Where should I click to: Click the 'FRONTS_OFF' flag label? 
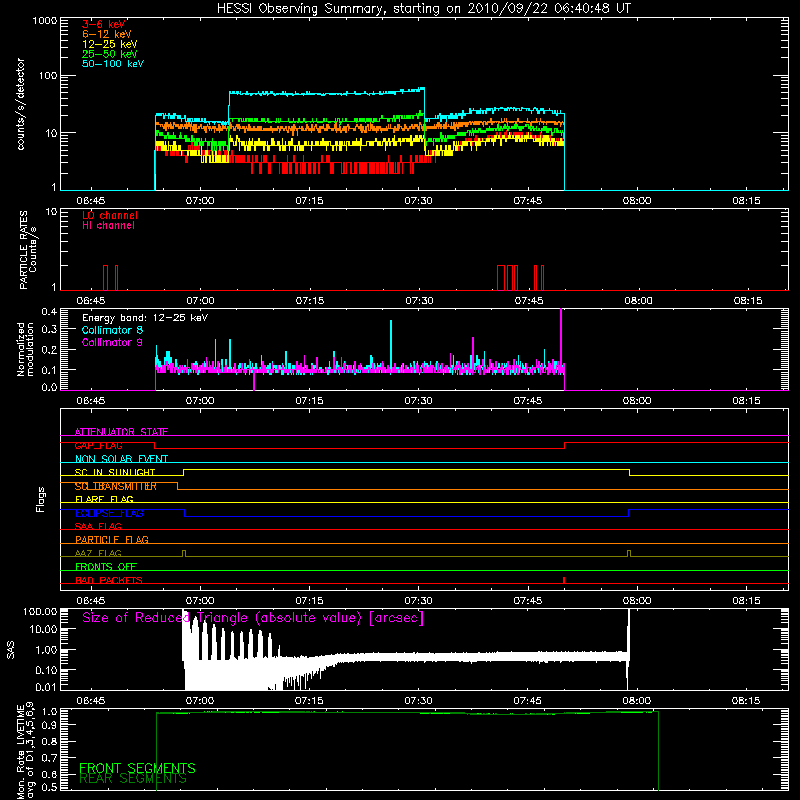click(106, 567)
